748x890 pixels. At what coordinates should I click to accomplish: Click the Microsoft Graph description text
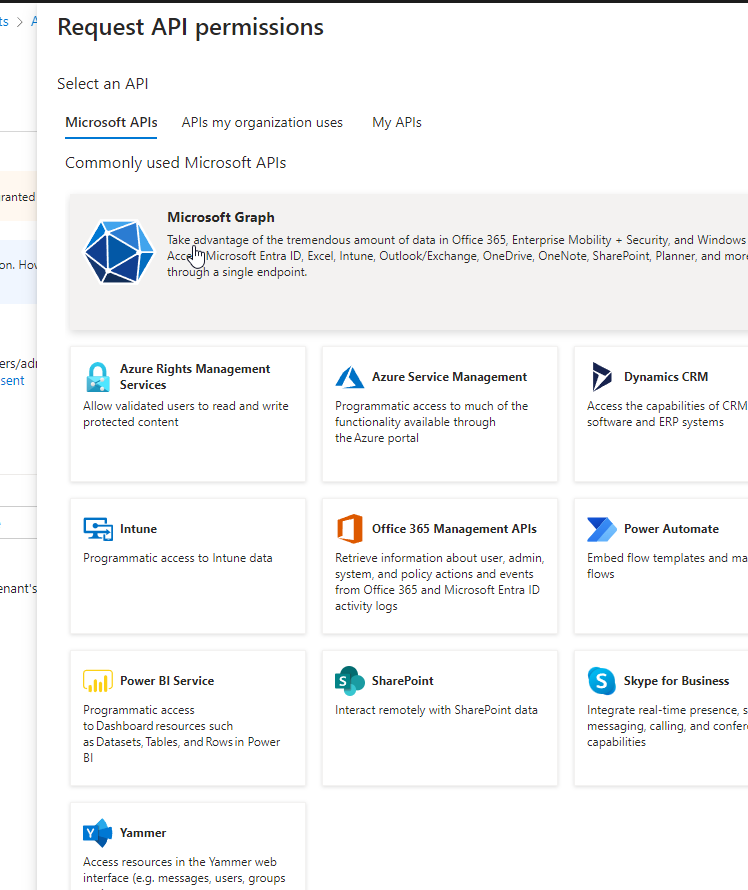(x=457, y=256)
